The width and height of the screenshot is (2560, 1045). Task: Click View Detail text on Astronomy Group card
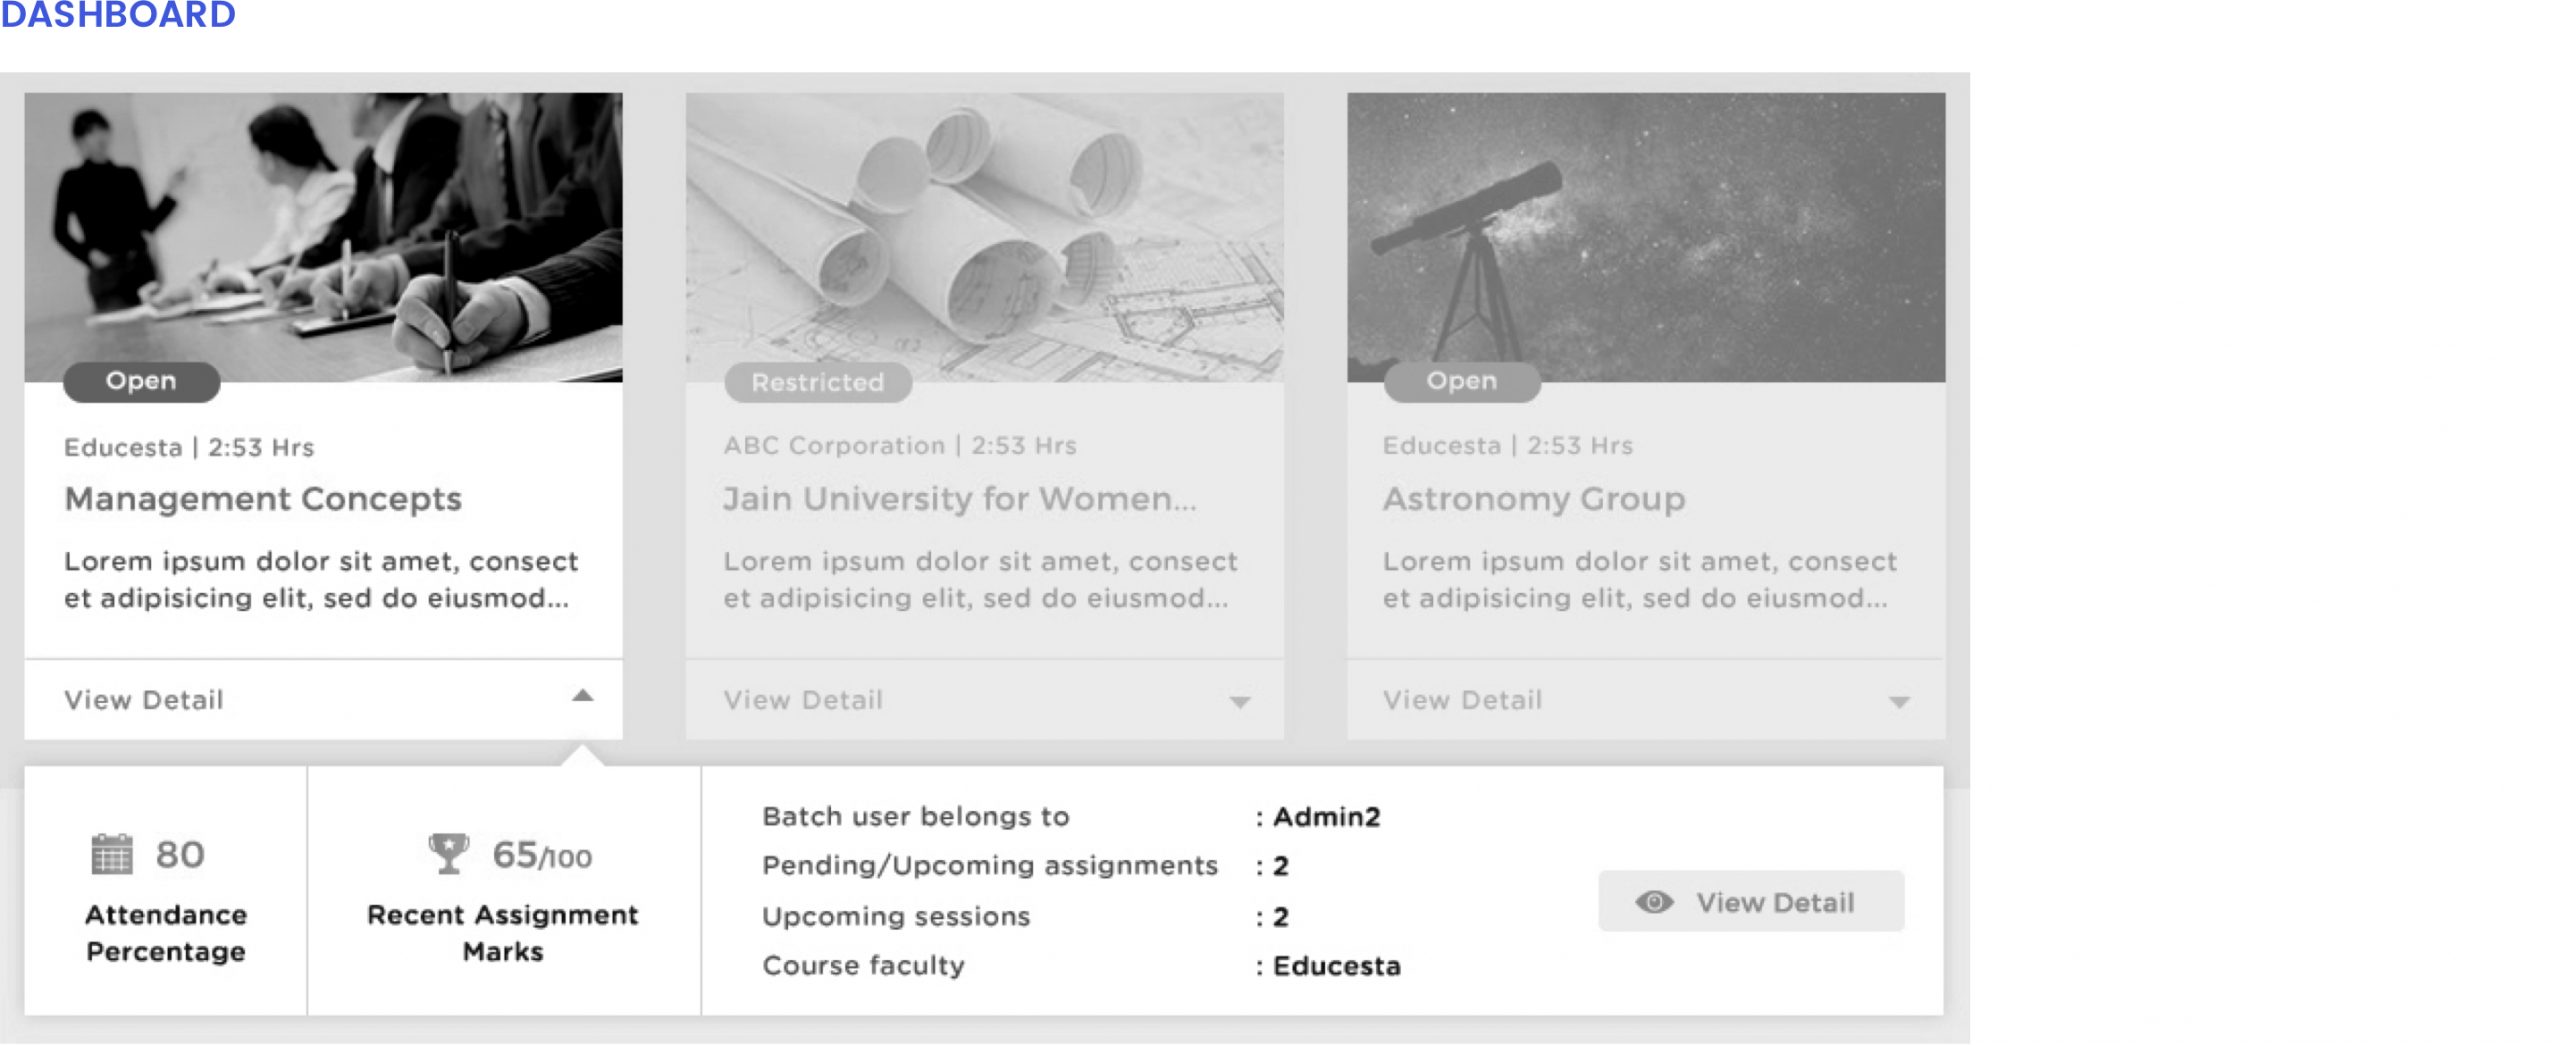(1462, 700)
